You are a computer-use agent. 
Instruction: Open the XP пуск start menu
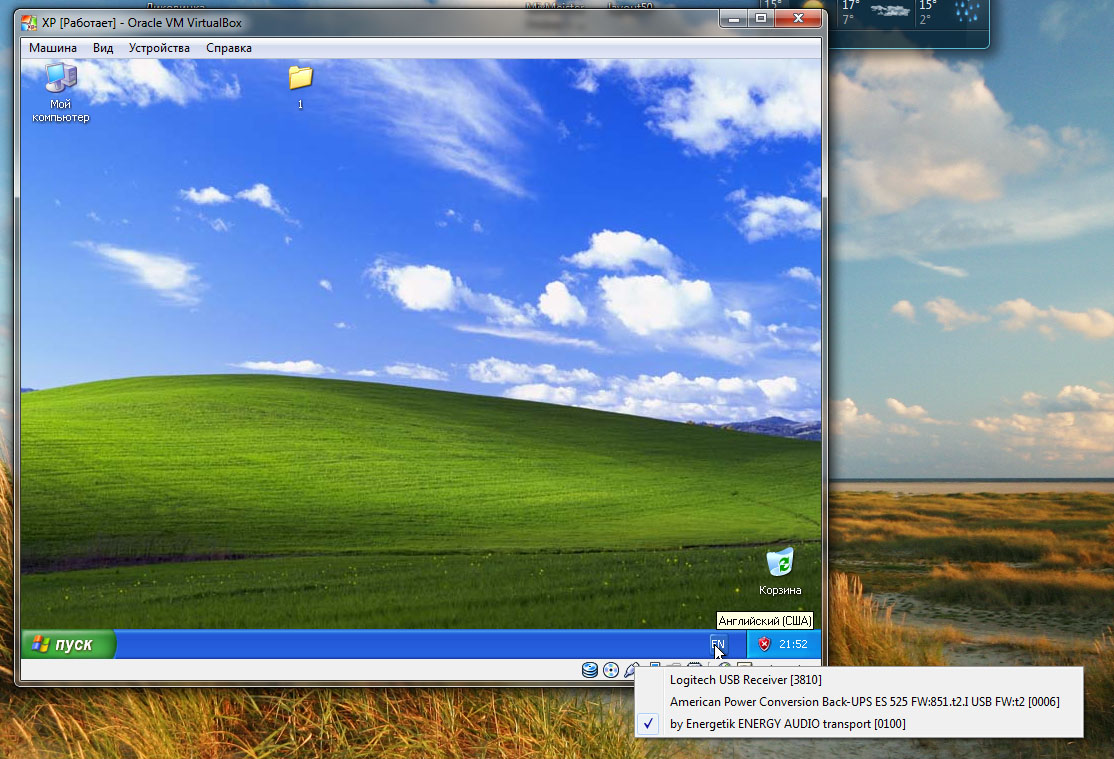[67, 645]
